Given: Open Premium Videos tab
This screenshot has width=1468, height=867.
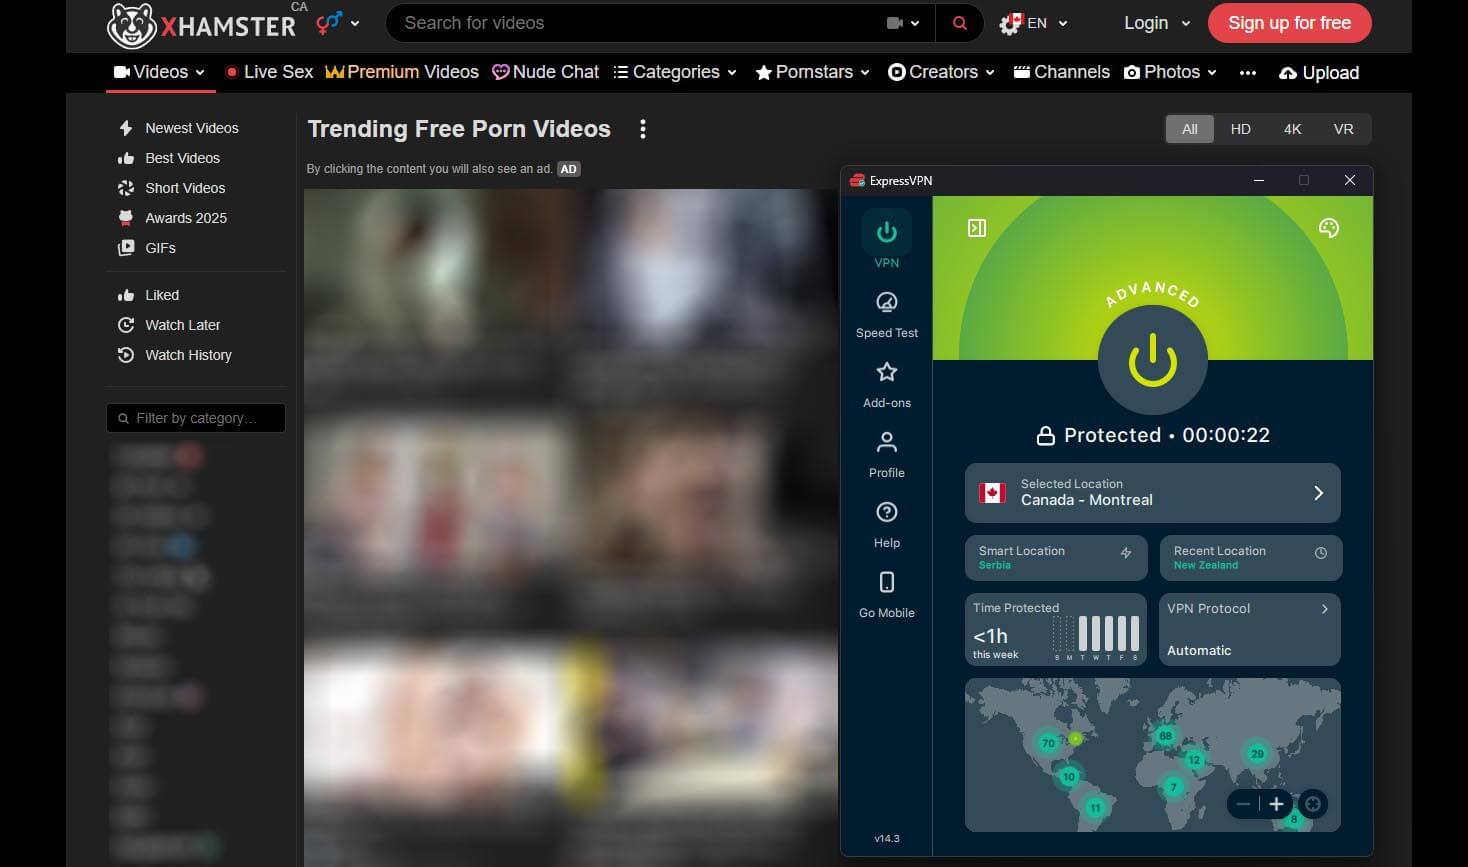Looking at the screenshot, I should tap(402, 72).
